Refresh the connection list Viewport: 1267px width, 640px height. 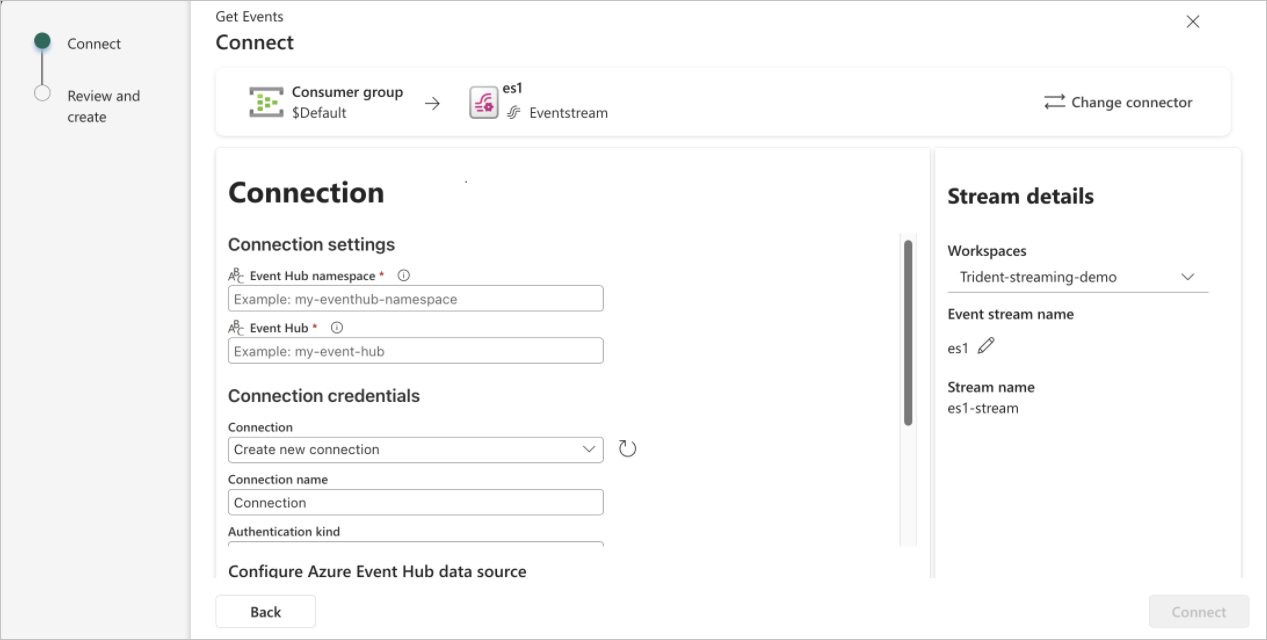click(x=627, y=449)
